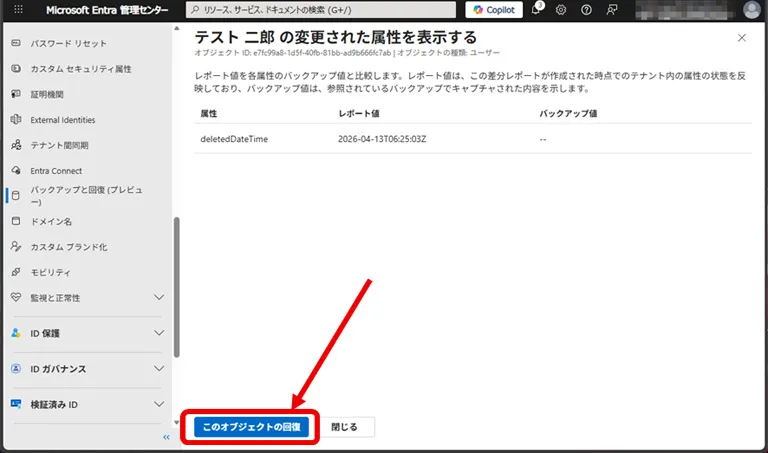Viewport: 768px width, 453px height.
Task: Open Entra Connect menu item
Action: tap(56, 171)
